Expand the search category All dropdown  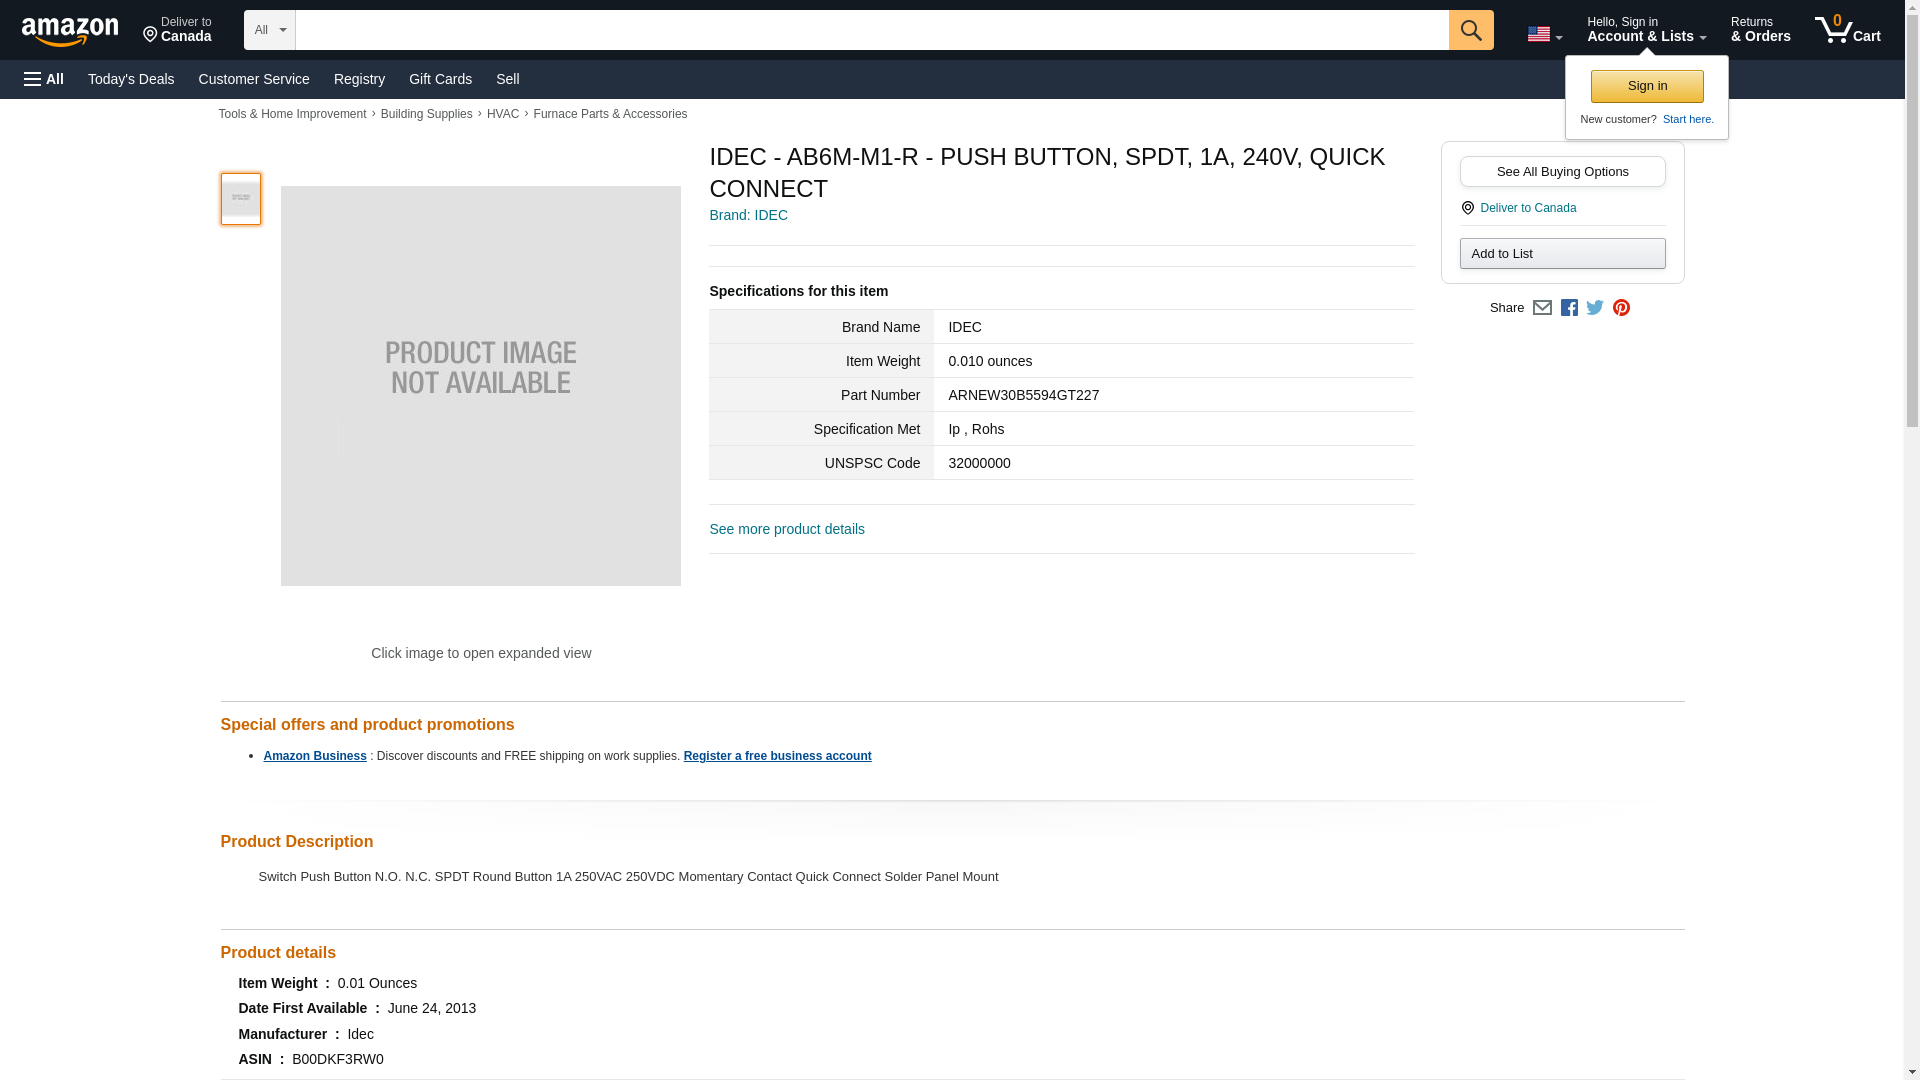[269, 30]
